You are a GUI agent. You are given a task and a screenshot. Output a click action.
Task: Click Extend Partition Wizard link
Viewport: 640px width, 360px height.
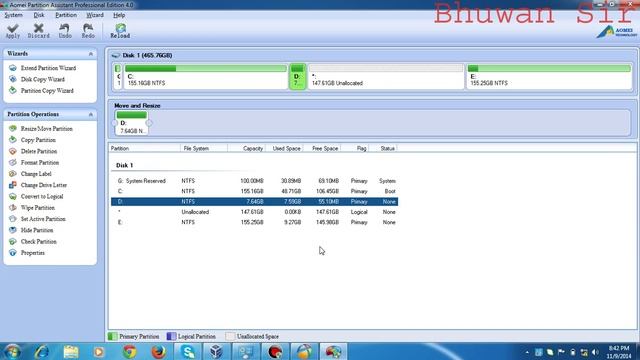coord(48,68)
